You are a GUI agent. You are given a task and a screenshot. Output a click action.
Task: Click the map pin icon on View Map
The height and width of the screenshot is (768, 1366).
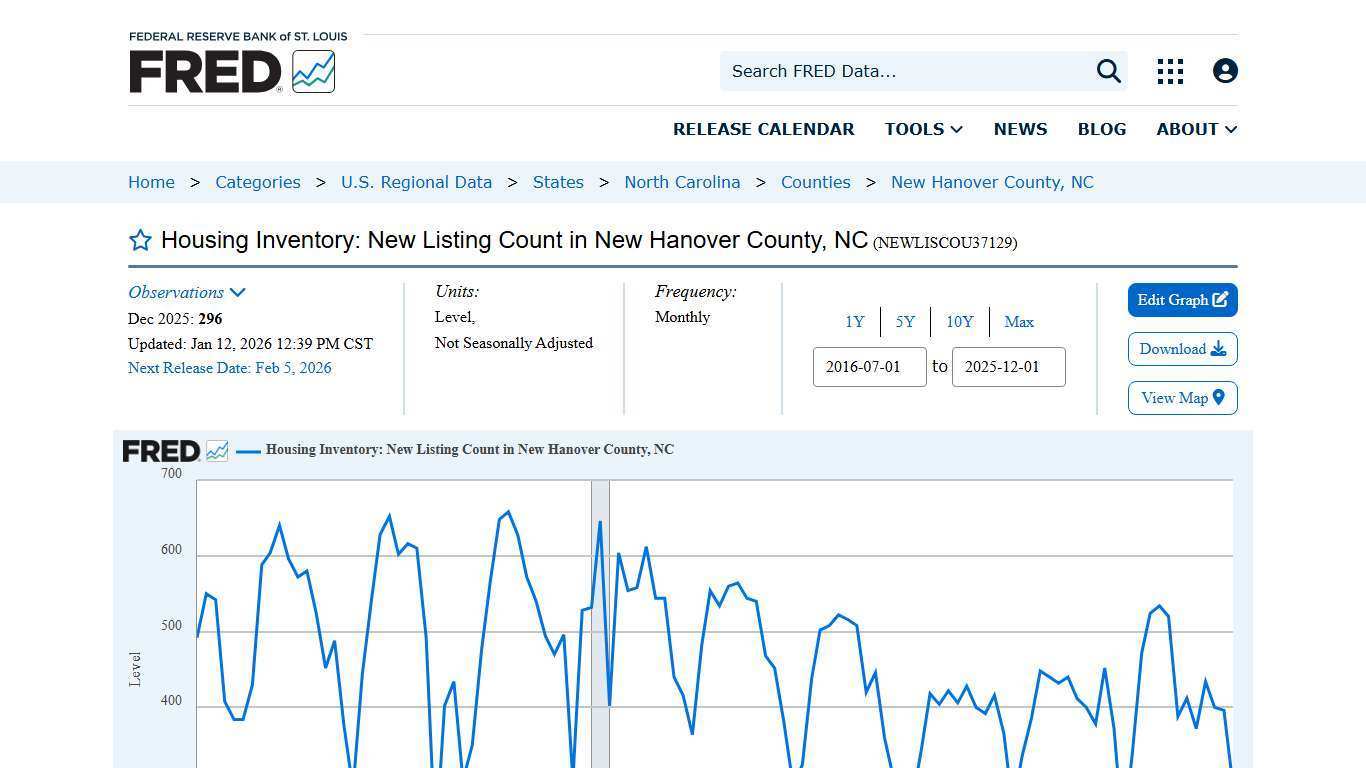[1218, 397]
